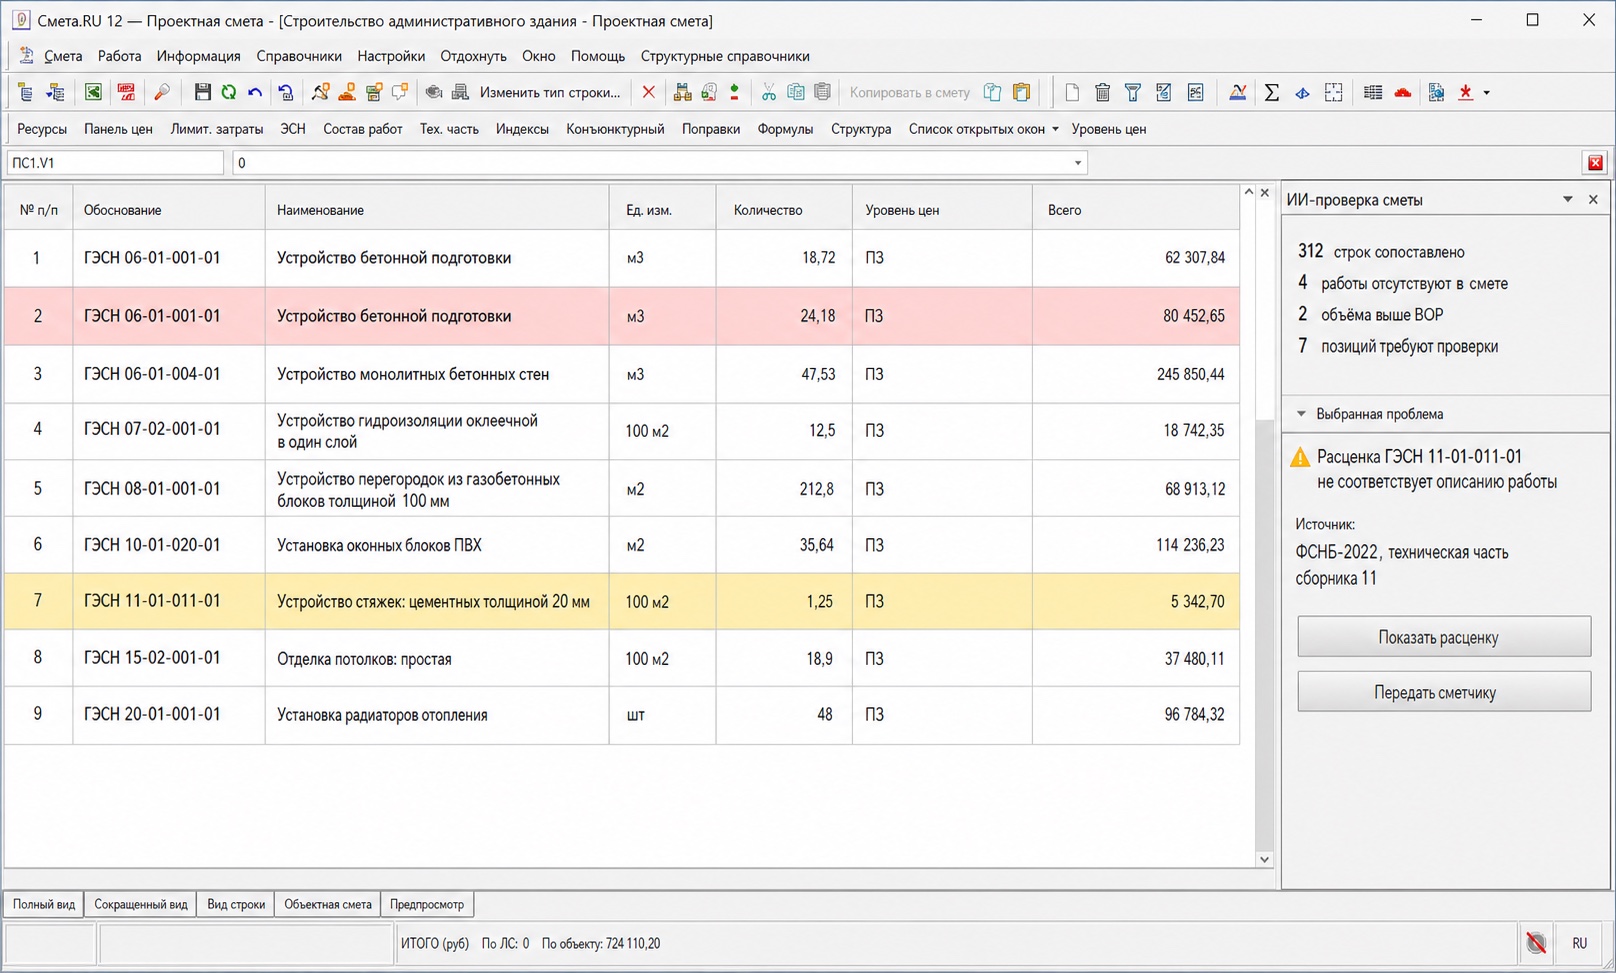1616x973 pixels.
Task: Click the Copy icon next to scissors
Action: coord(795,92)
